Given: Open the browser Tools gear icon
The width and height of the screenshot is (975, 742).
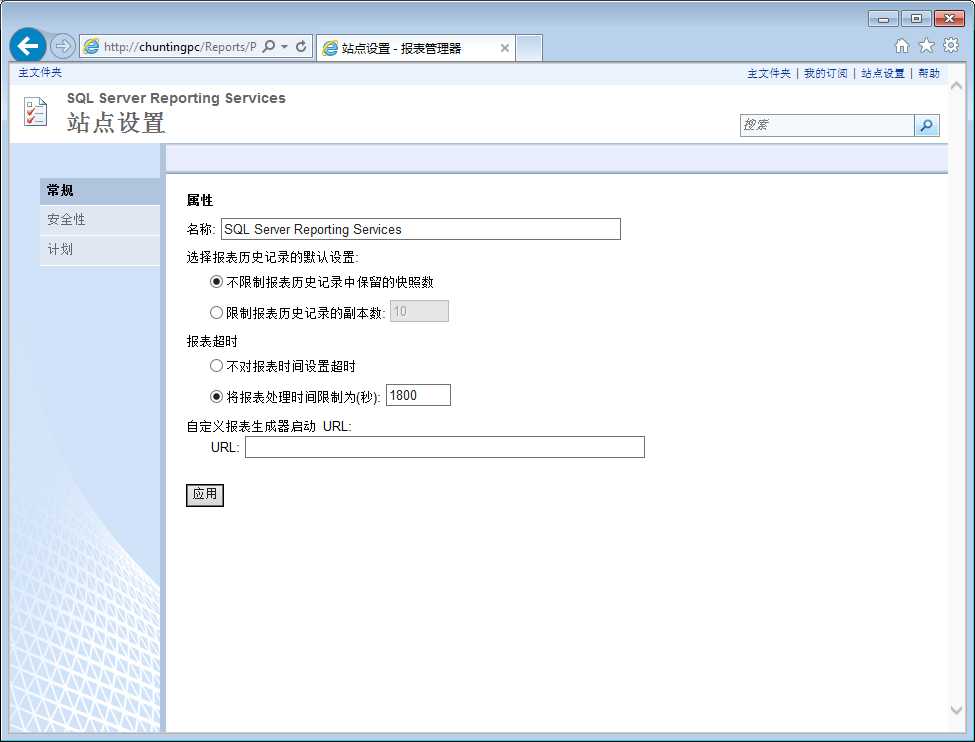Looking at the screenshot, I should pyautogui.click(x=951, y=45).
